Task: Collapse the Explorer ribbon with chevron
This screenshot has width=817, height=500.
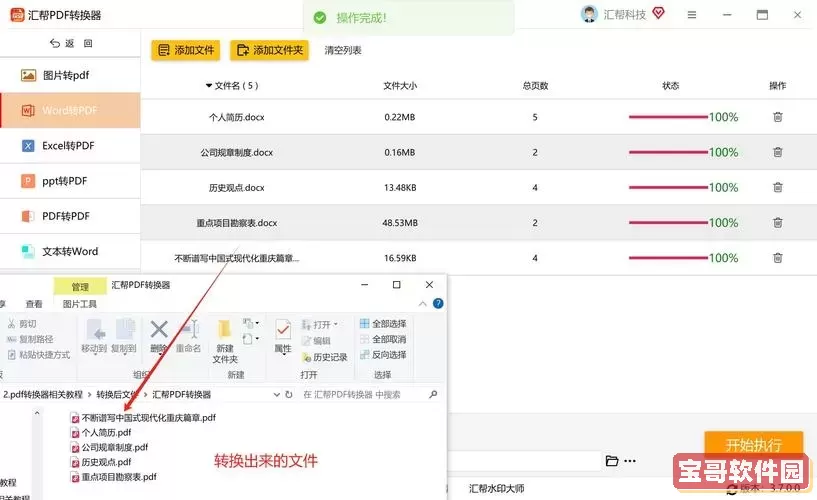Action: (423, 304)
